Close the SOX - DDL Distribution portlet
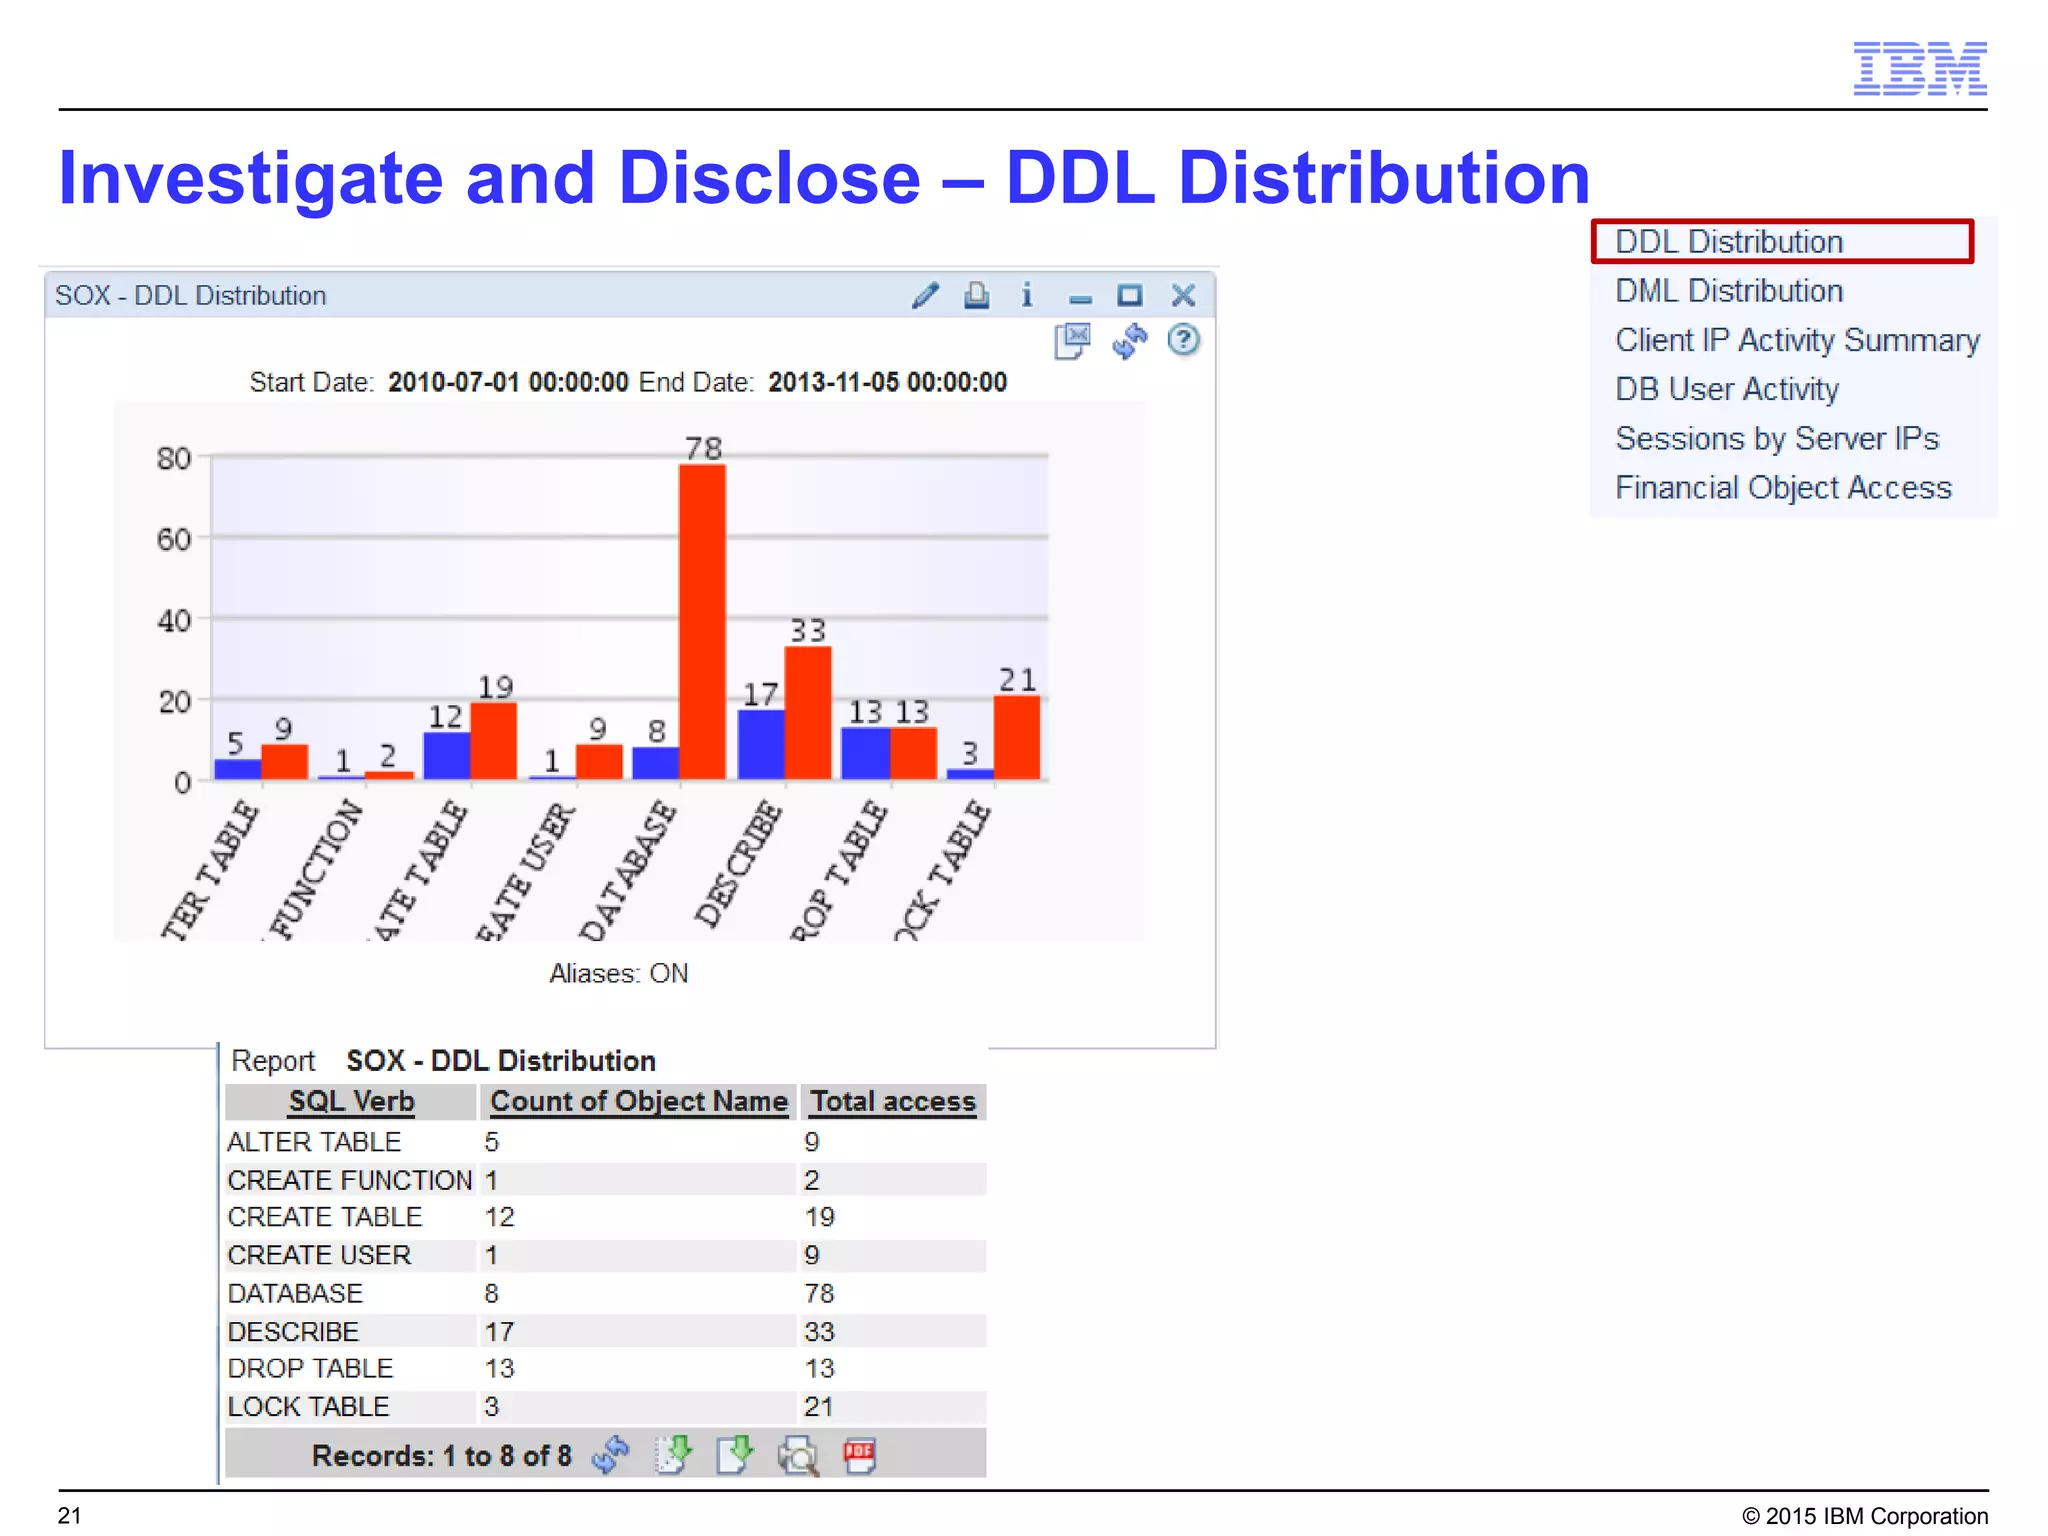Viewport: 2048px width, 1536px height. point(1183,295)
